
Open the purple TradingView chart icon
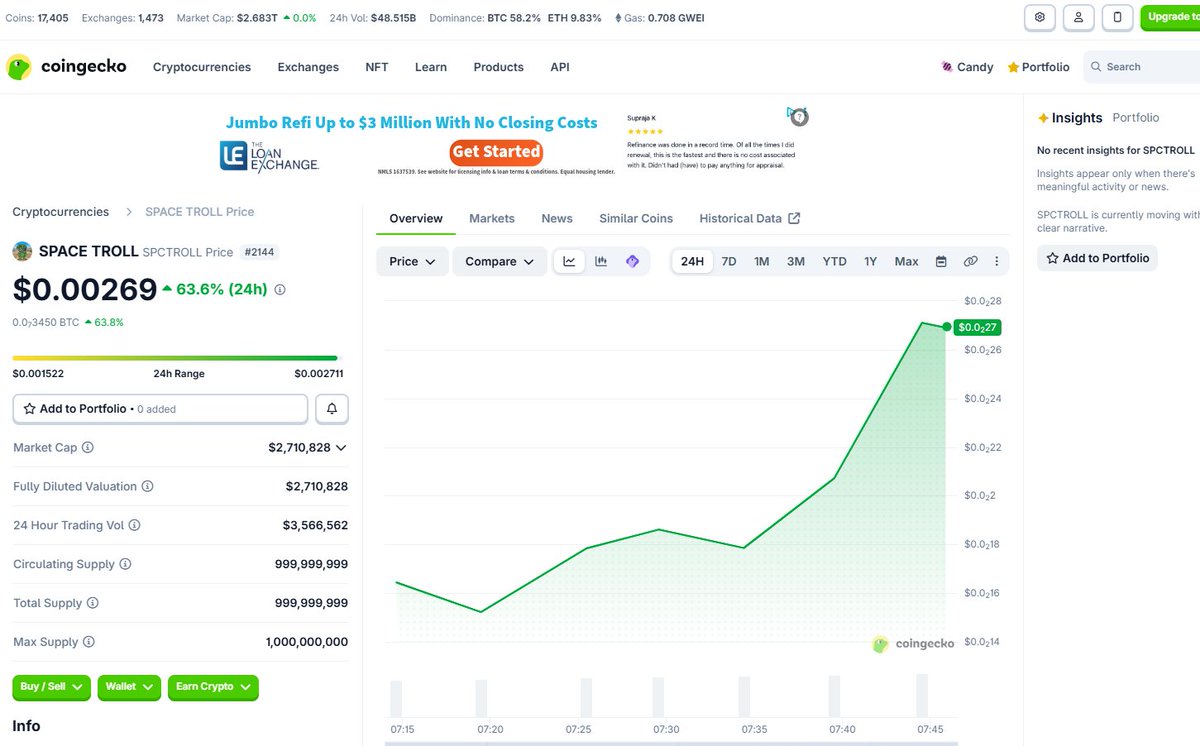pos(632,261)
